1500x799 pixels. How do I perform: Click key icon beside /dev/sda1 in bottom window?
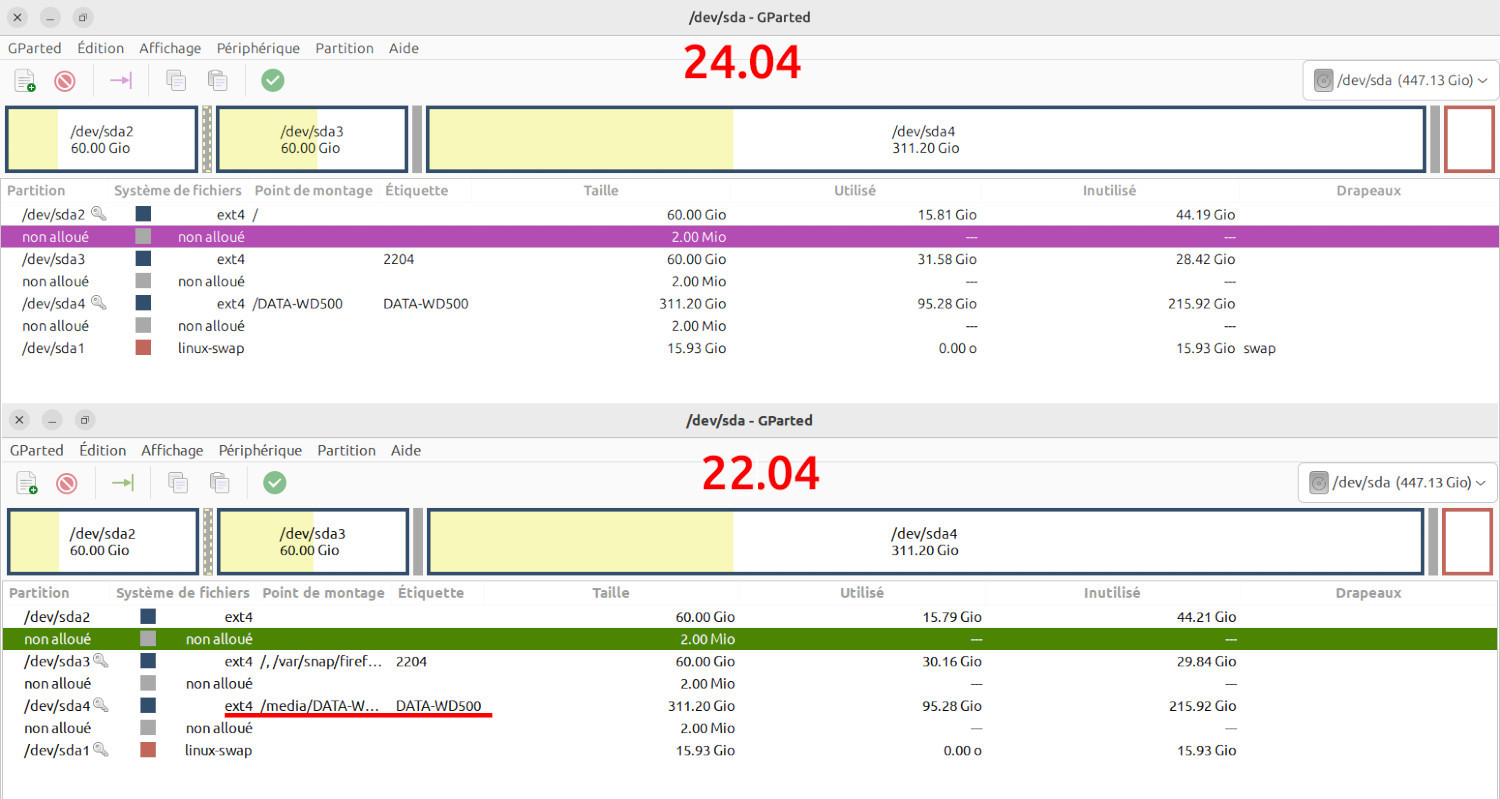coord(101,749)
